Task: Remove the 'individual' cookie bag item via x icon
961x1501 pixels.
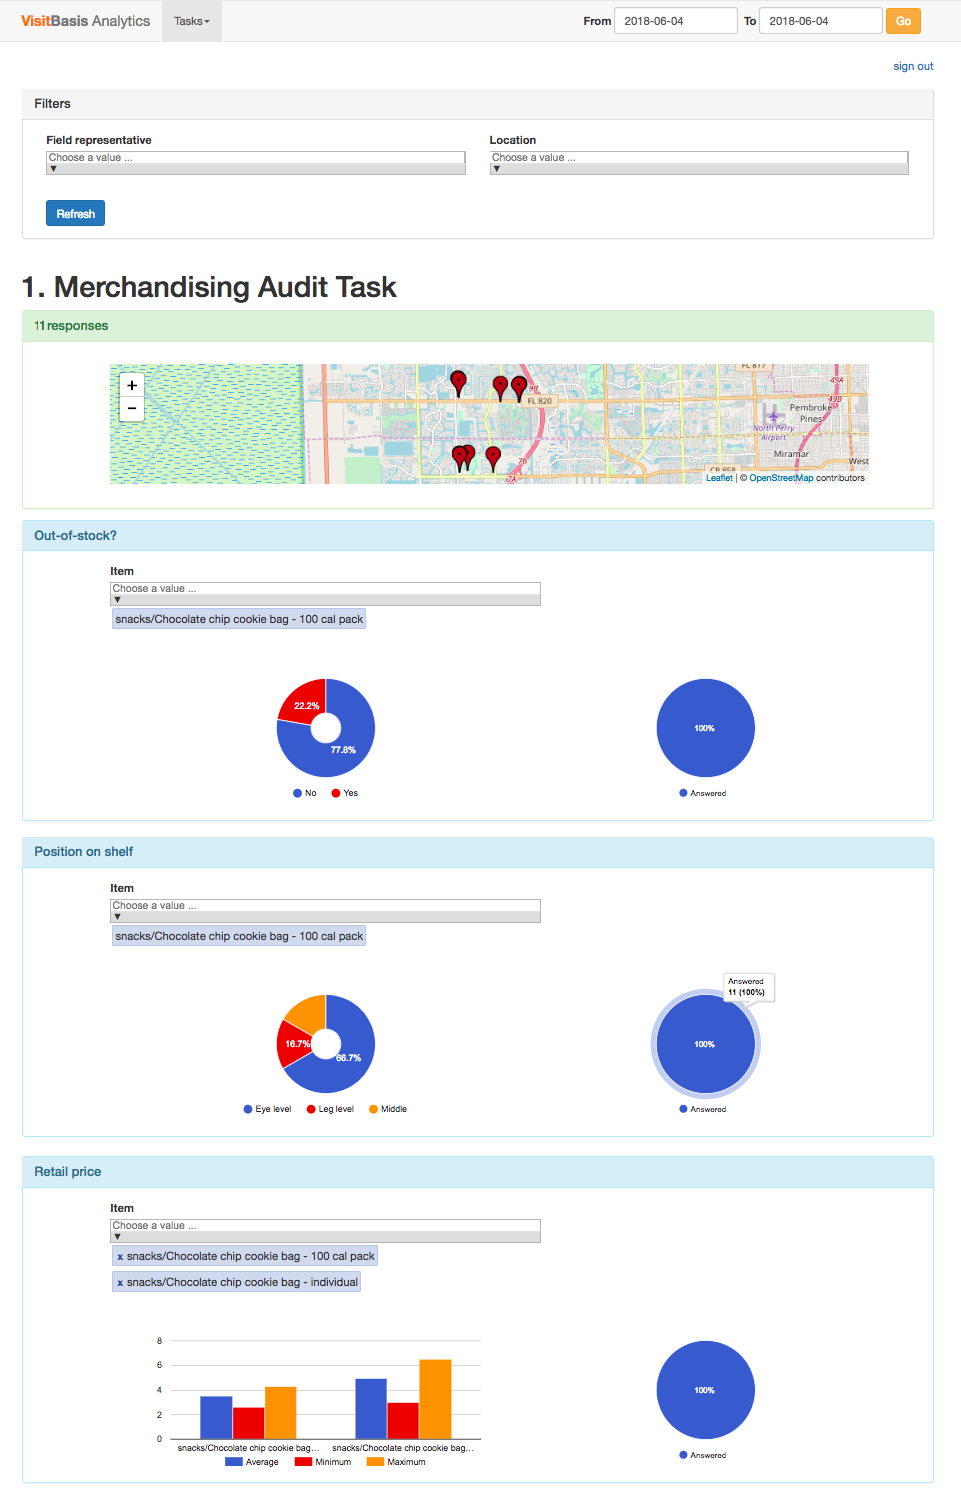Action: [120, 1281]
